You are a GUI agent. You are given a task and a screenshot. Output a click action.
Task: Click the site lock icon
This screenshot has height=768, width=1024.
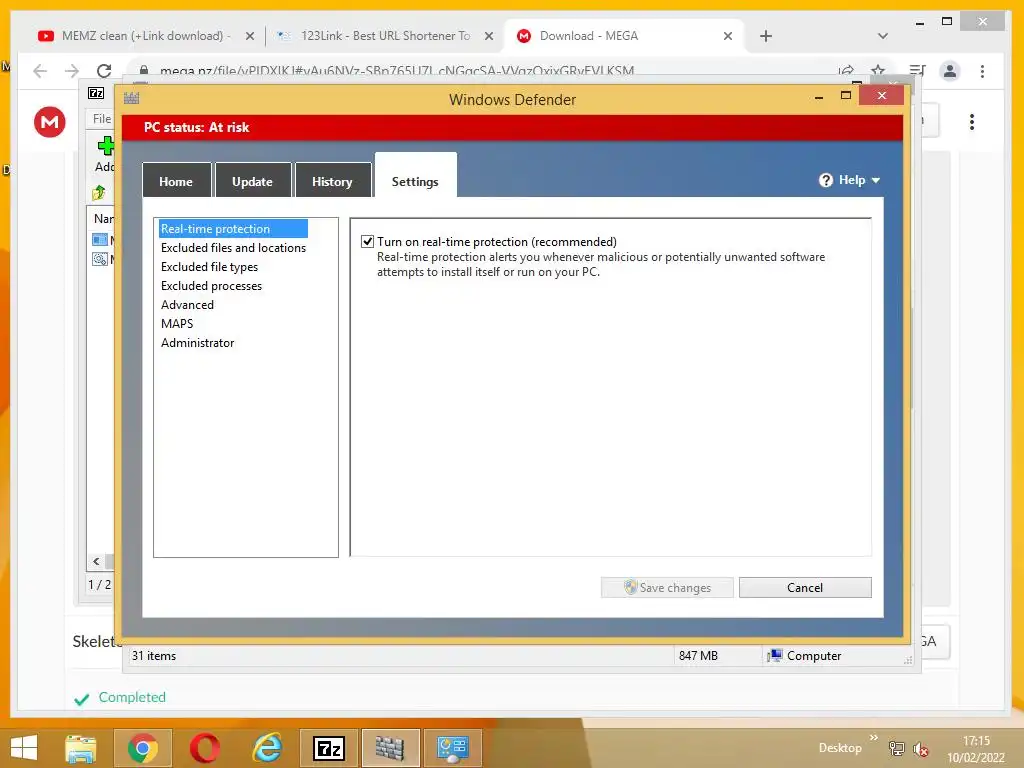pos(143,70)
